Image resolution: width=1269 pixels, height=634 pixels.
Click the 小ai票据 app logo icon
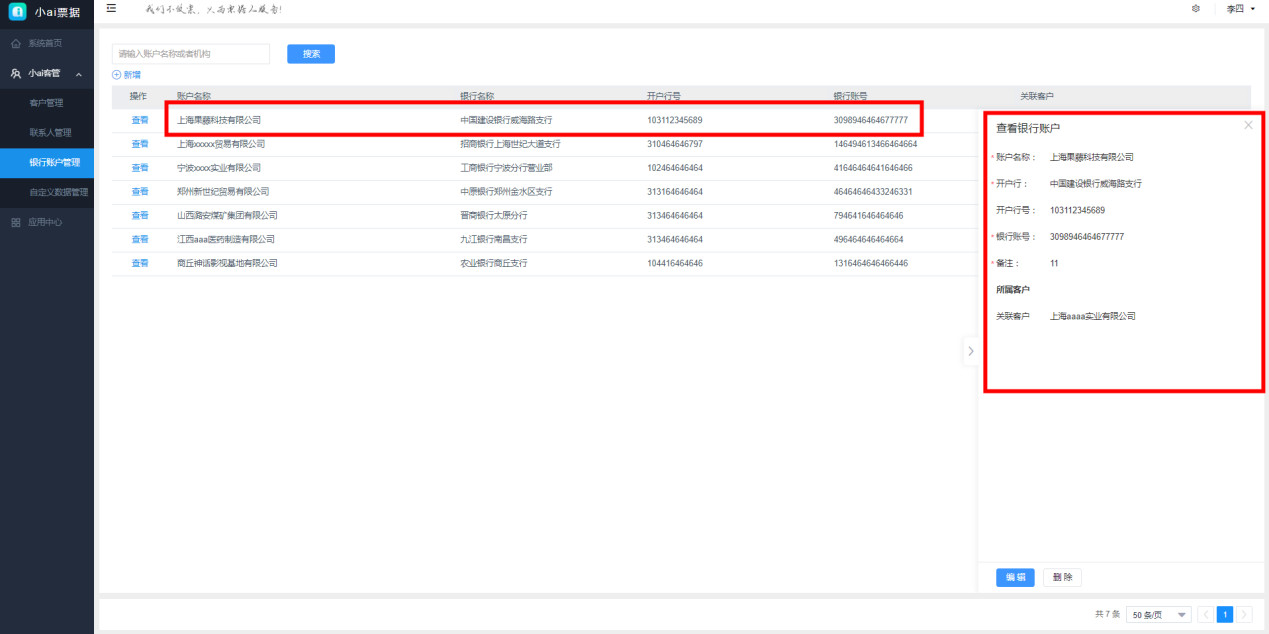17,11
